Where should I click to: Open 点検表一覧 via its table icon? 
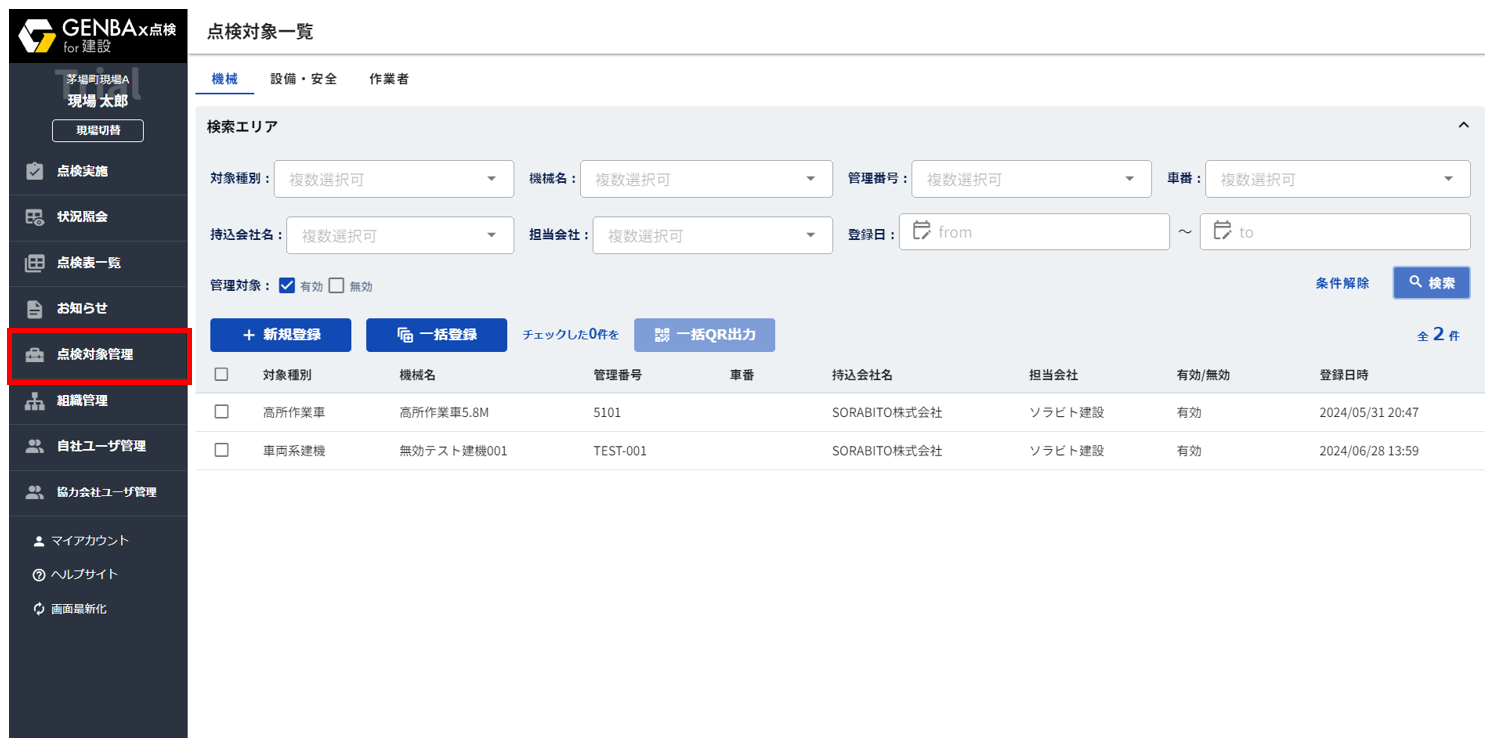(35, 263)
